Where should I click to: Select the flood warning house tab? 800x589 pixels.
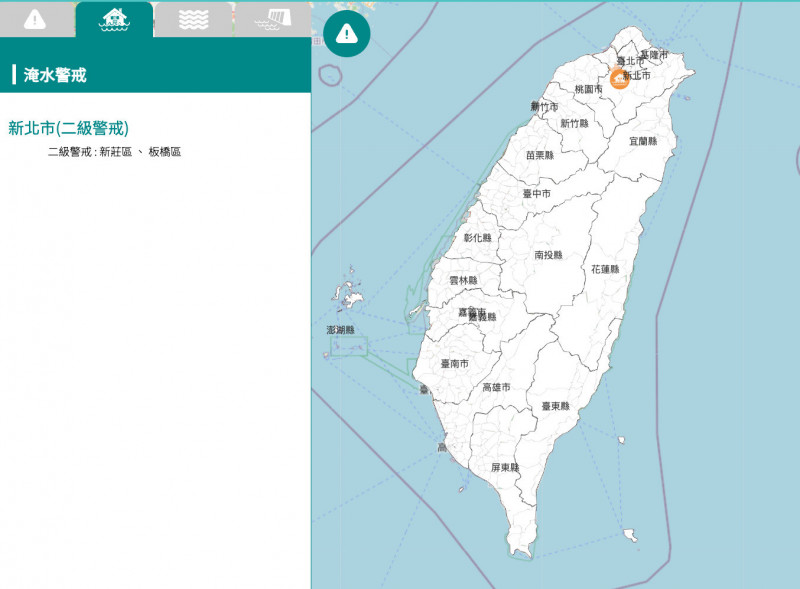coord(114,19)
